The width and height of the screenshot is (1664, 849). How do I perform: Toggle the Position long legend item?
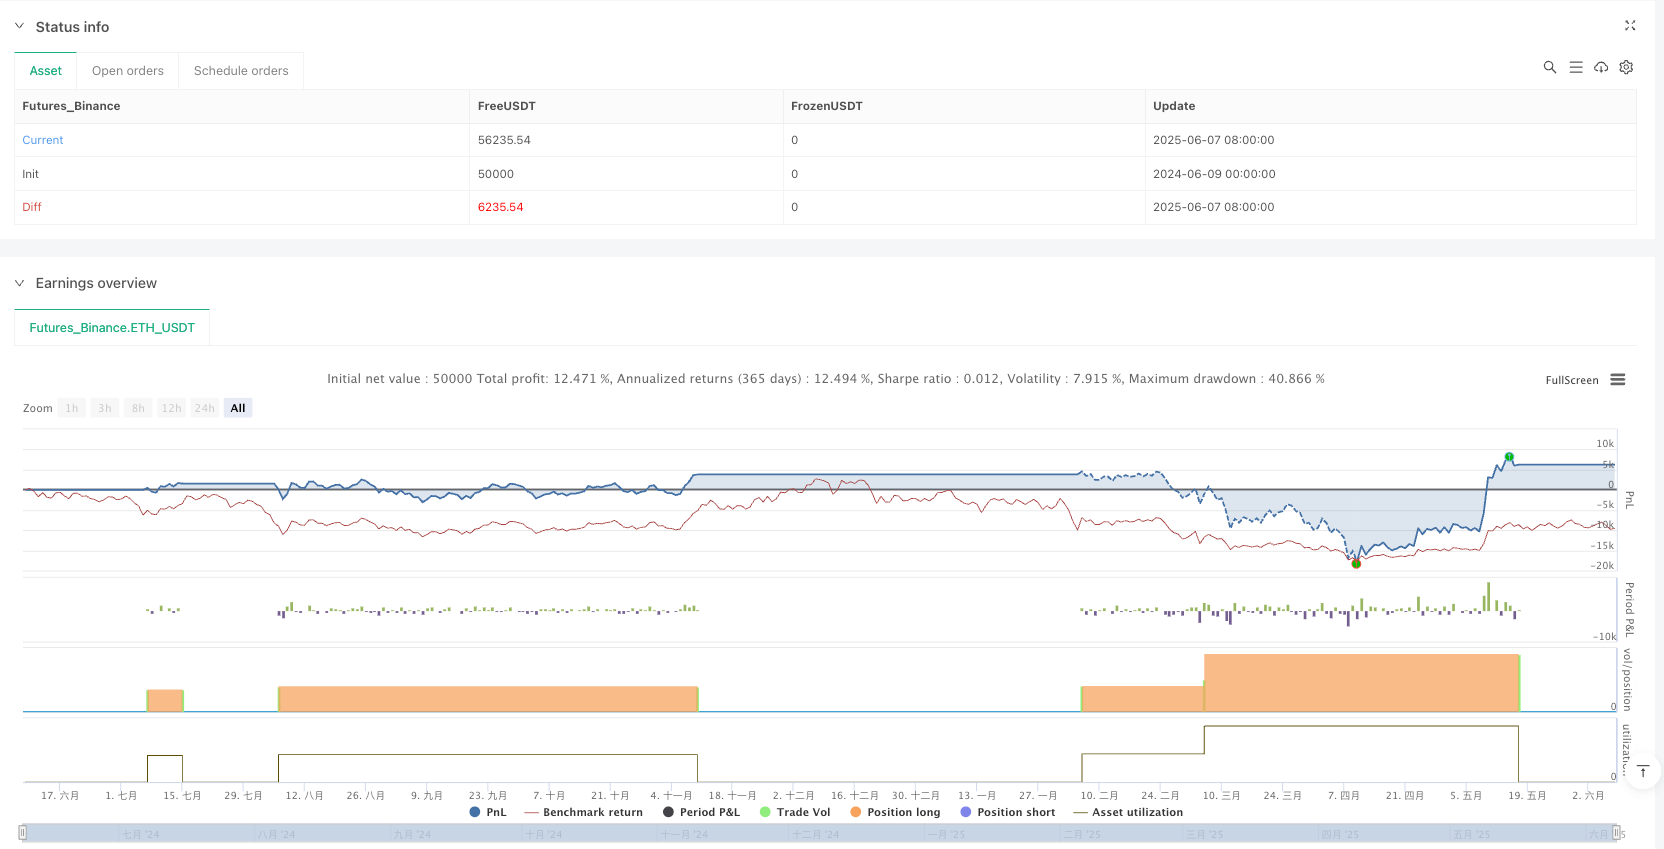click(x=895, y=812)
